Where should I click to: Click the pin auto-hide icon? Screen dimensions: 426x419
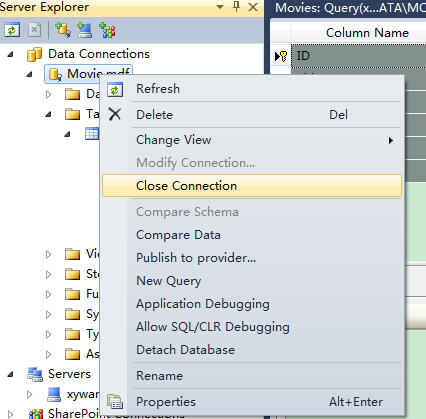point(236,7)
